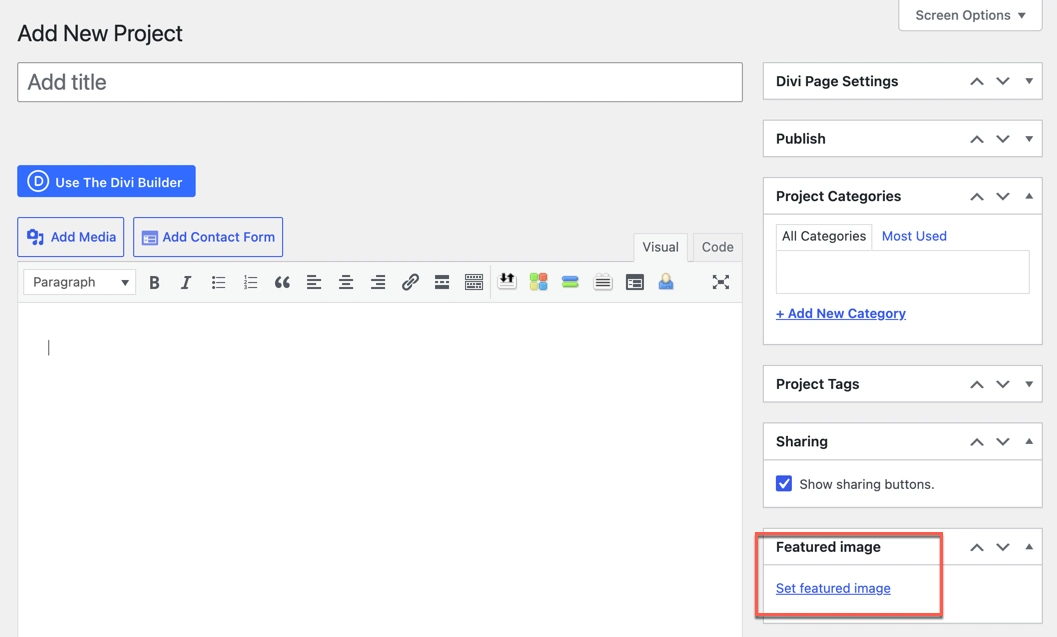Move Featured image panel down
This screenshot has width=1057, height=637.
tap(1003, 547)
